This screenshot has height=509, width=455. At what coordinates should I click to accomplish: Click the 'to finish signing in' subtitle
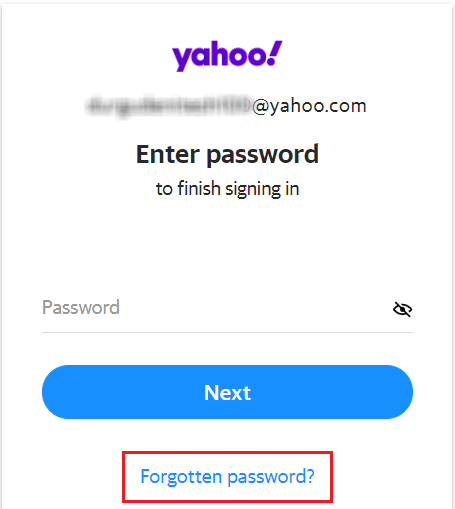(x=227, y=189)
